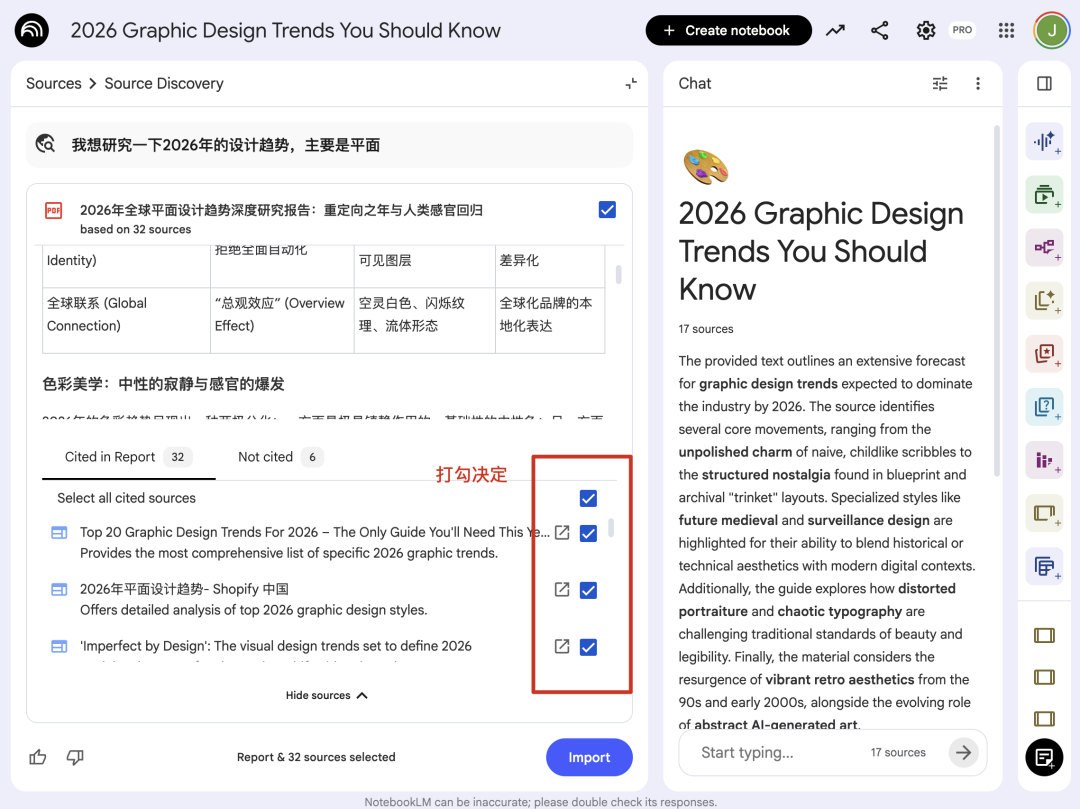Open the analytics trend icon

coord(835,30)
